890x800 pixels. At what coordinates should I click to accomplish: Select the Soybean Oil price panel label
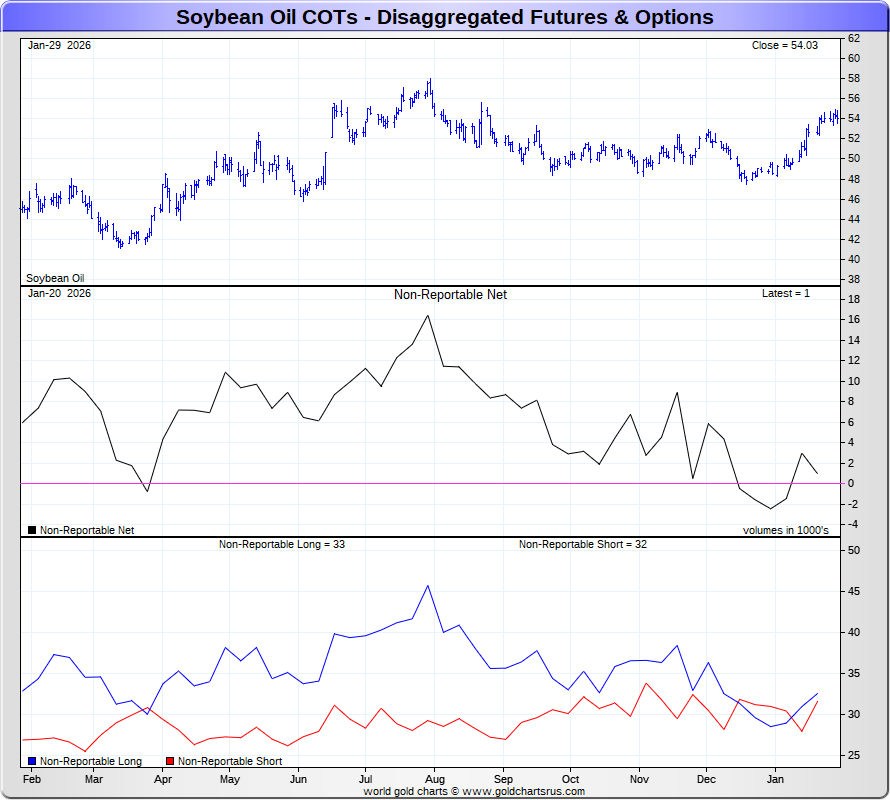pyautogui.click(x=55, y=278)
